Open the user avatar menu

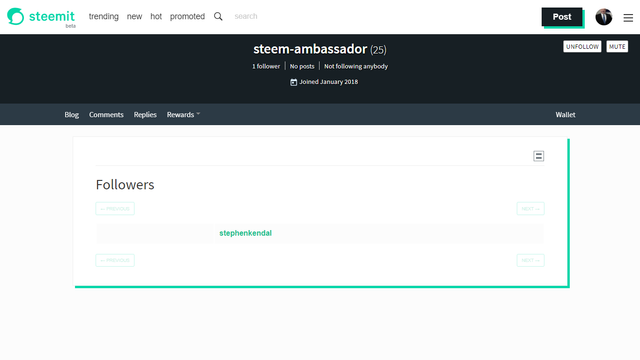coord(604,17)
